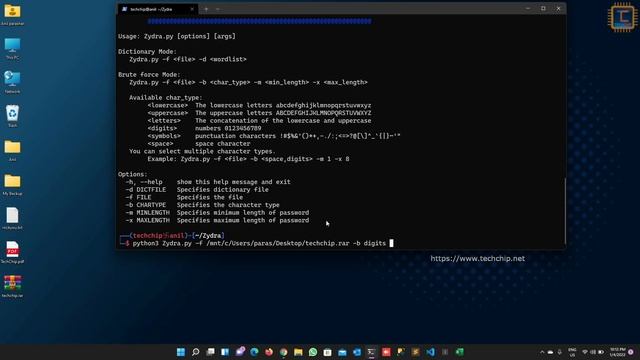Click the 'Brute force Mode:' heading

click(149, 75)
